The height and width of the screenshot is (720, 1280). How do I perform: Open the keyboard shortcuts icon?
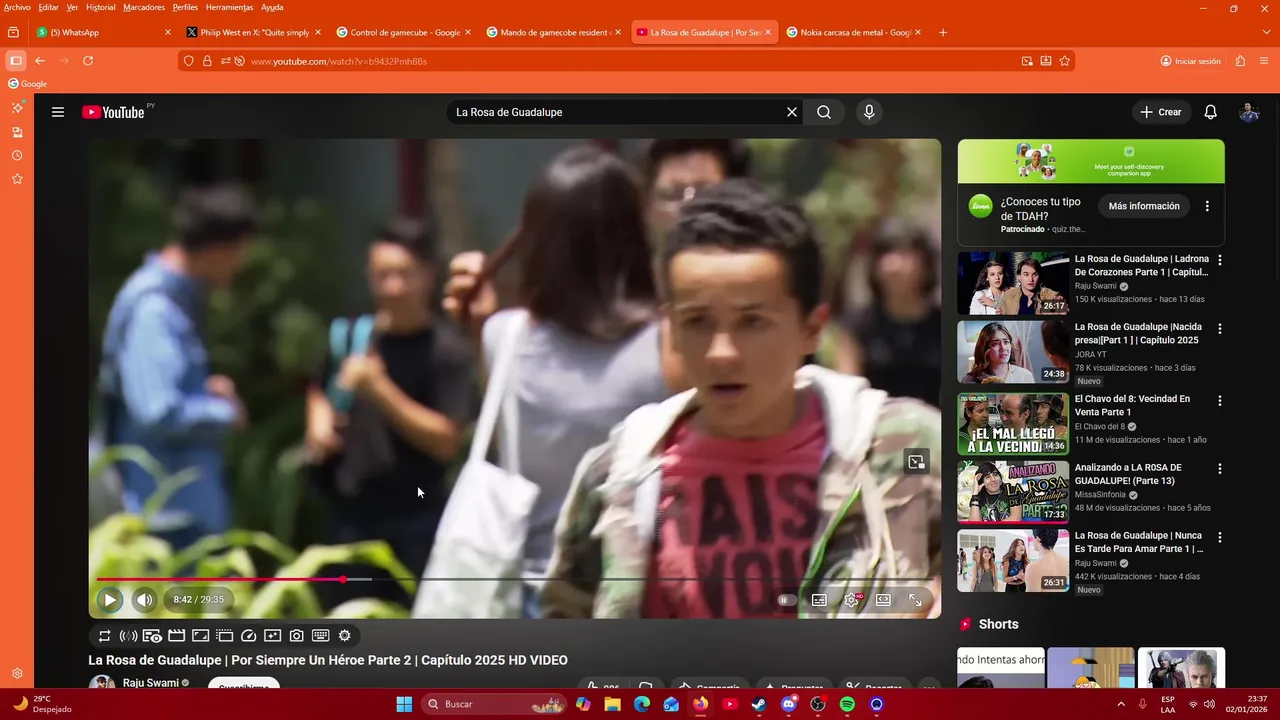pyautogui.click(x=321, y=636)
